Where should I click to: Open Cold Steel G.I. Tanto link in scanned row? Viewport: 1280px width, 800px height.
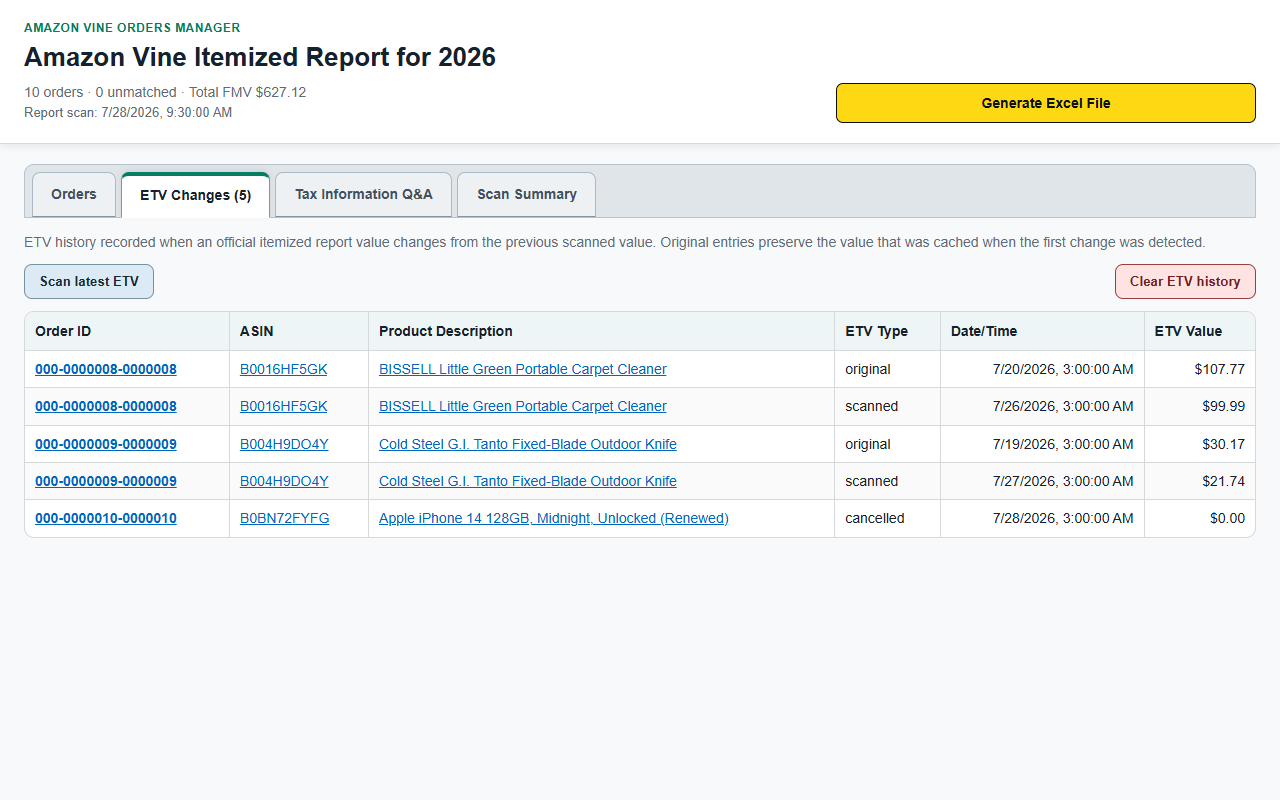coord(528,481)
